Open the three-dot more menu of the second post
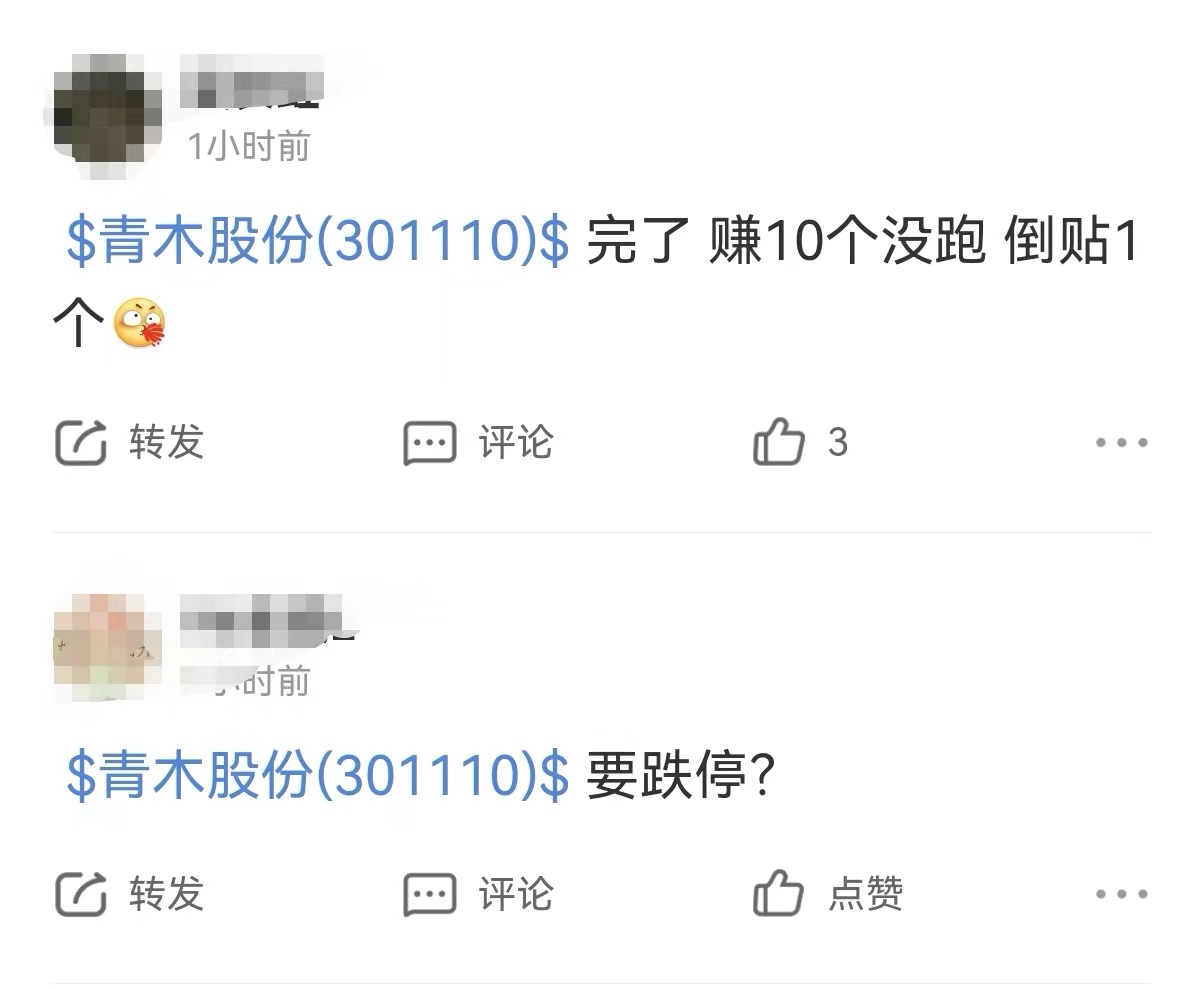The width and height of the screenshot is (1200, 989). (x=1121, y=894)
